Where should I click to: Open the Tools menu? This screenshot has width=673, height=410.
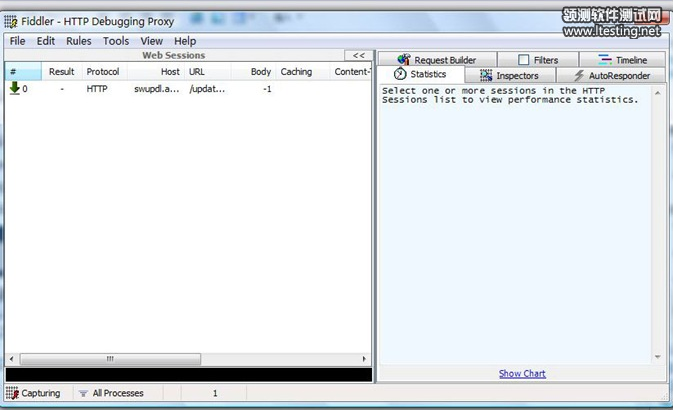[116, 41]
